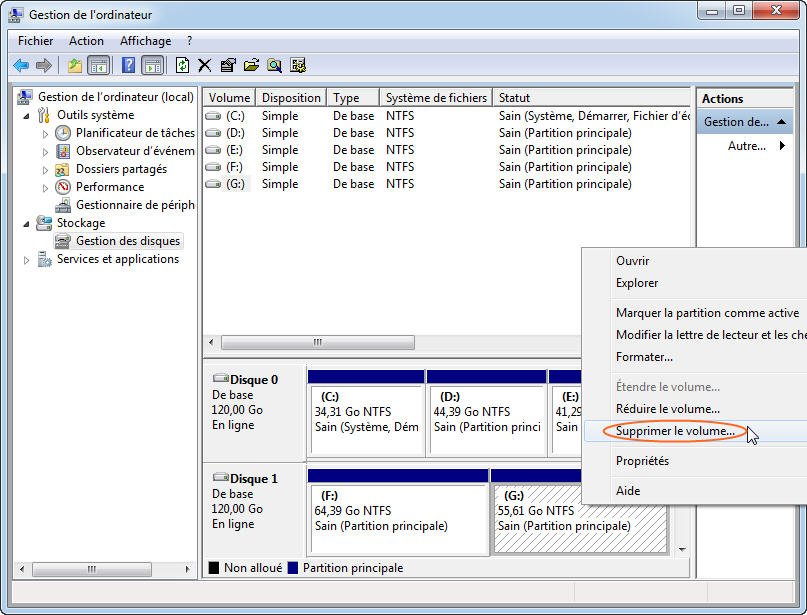Open the Fichier menu
This screenshot has height=615, width=807.
coord(36,41)
